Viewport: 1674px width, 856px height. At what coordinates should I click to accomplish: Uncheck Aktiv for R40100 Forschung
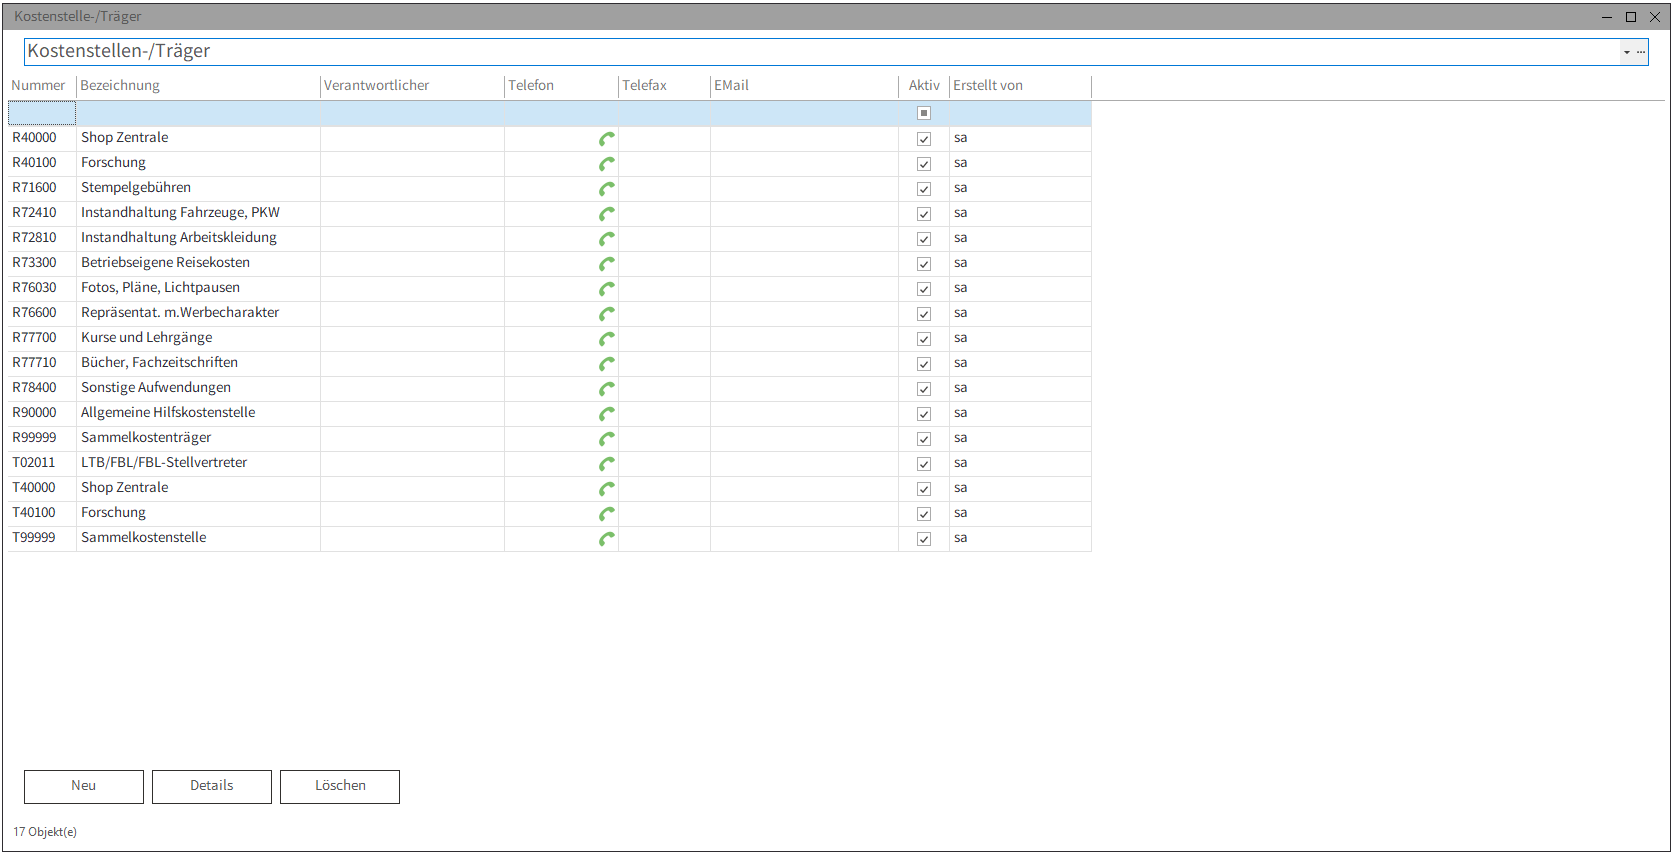point(924,164)
